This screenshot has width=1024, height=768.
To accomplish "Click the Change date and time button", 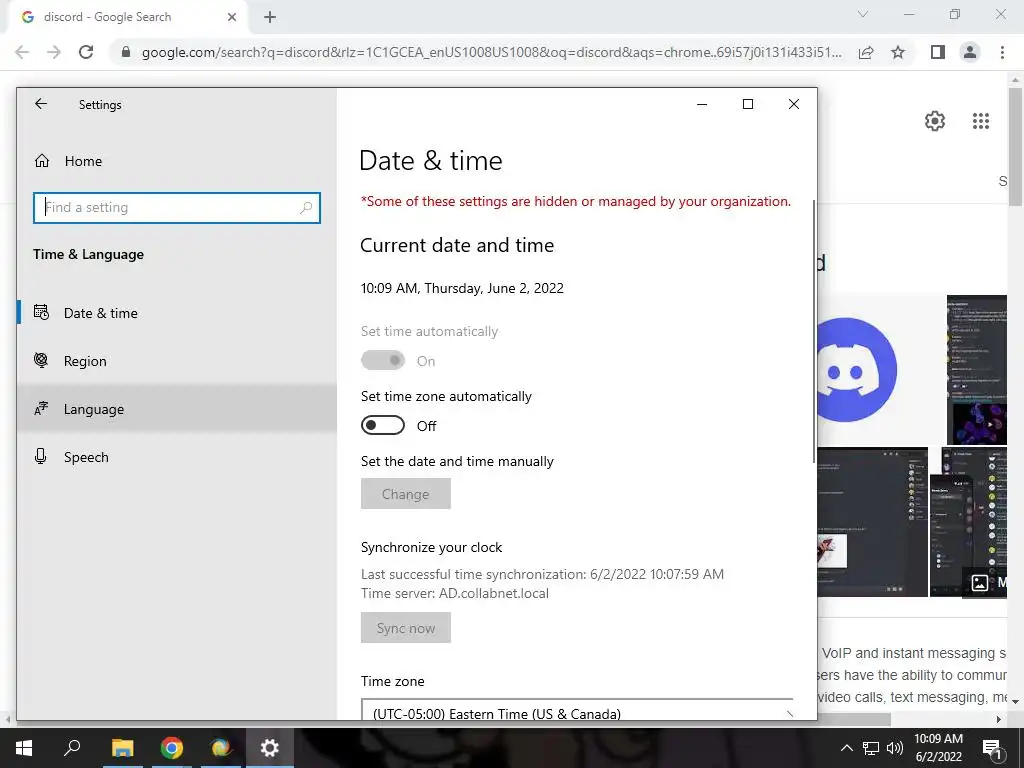I will click(406, 494).
